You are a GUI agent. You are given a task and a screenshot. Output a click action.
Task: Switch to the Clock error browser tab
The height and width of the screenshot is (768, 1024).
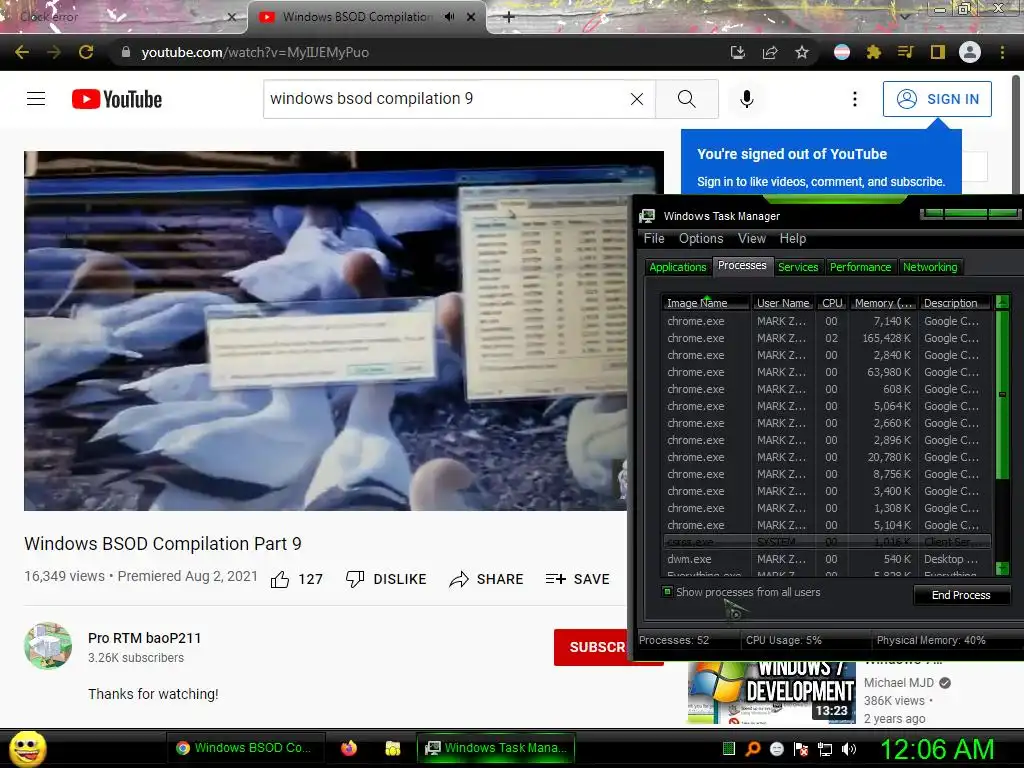pos(124,17)
